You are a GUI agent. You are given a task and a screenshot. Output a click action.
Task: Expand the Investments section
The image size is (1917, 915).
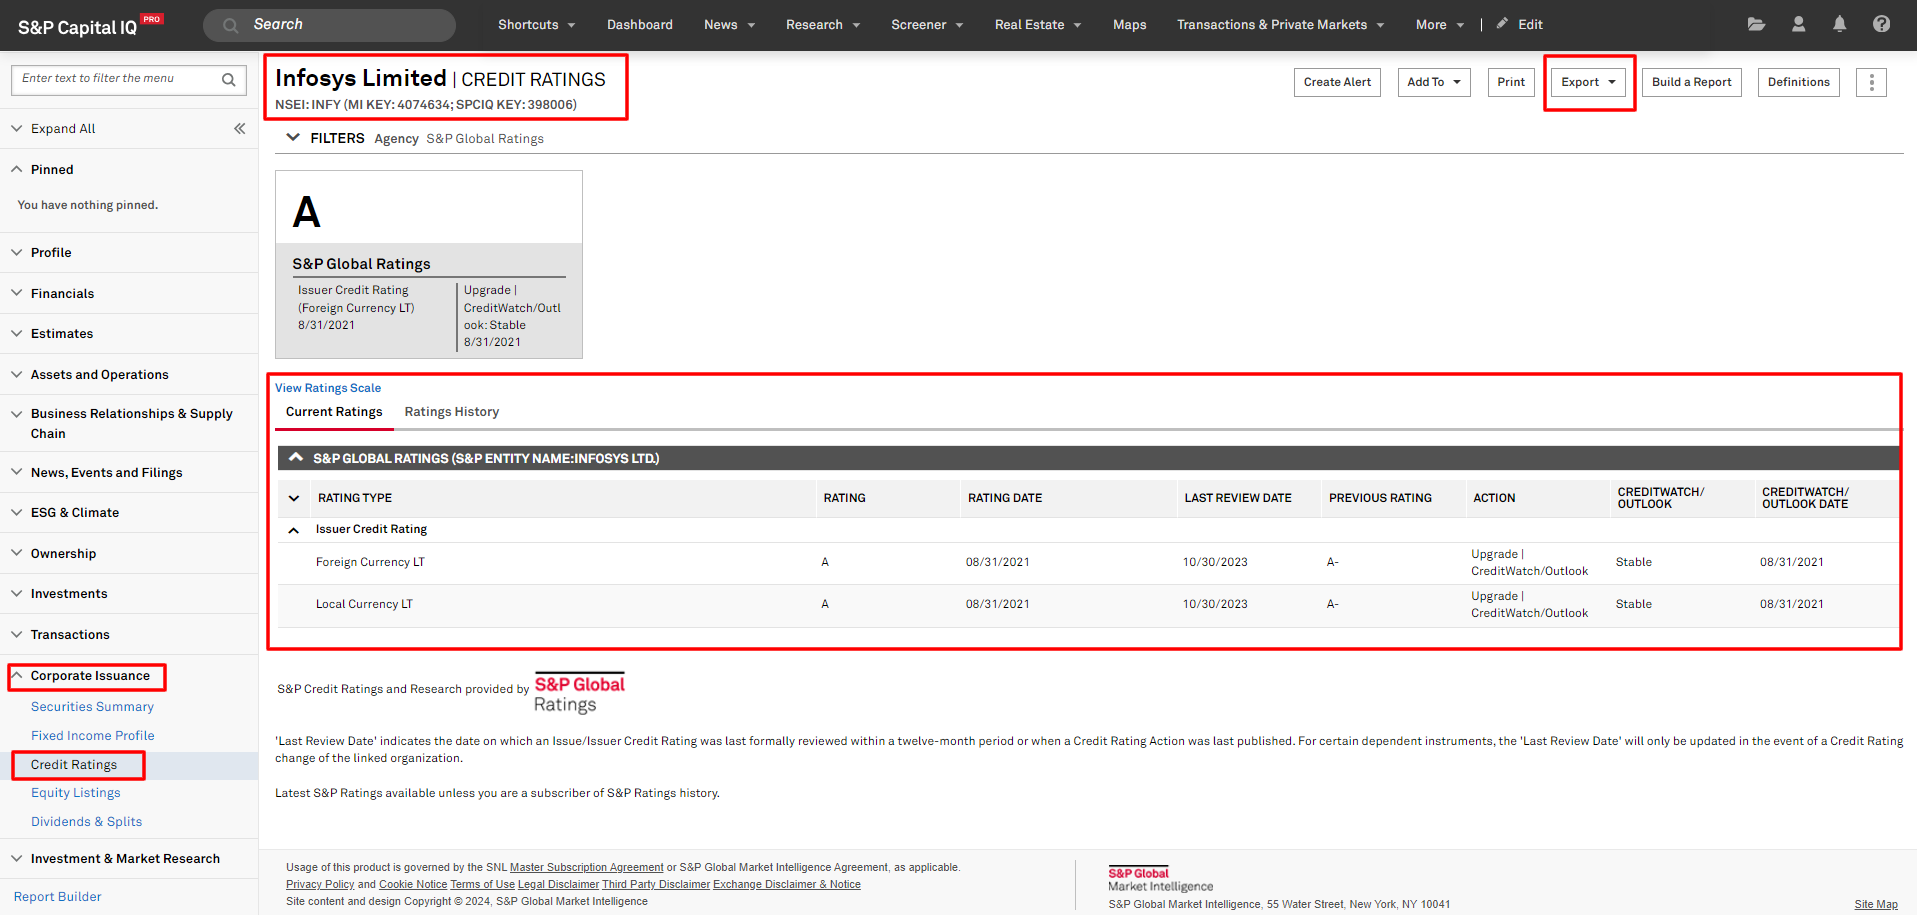coord(69,593)
